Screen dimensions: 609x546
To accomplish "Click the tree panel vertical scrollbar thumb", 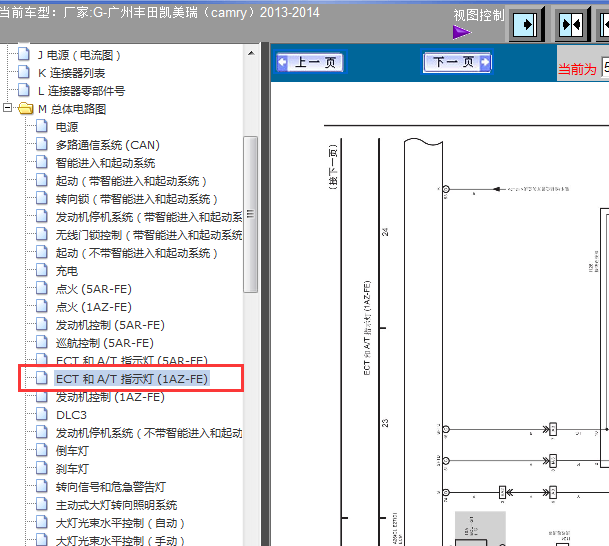I will coord(251,214).
